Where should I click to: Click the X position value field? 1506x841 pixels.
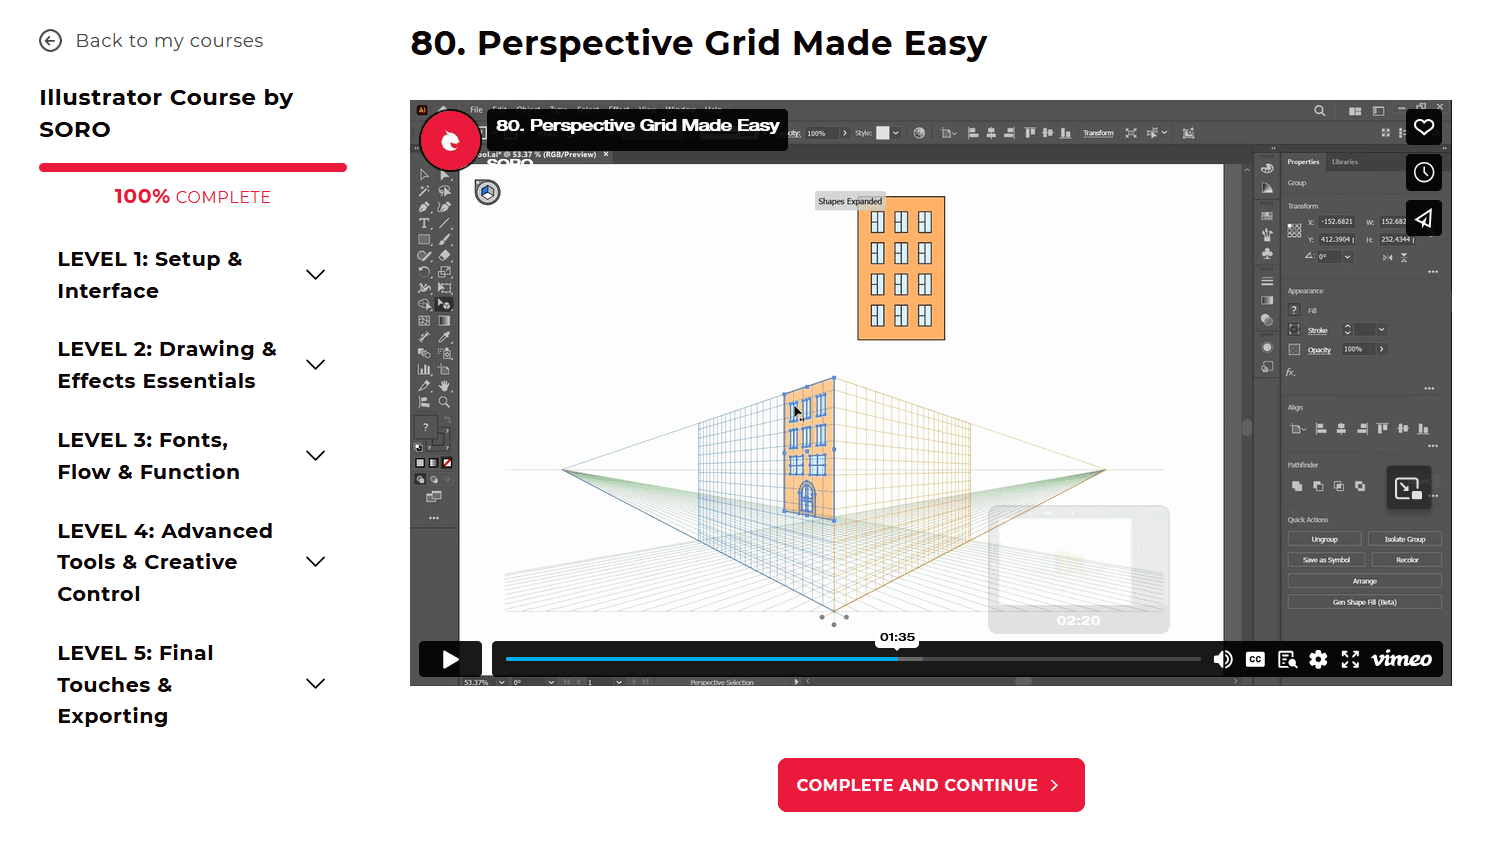tap(1337, 221)
